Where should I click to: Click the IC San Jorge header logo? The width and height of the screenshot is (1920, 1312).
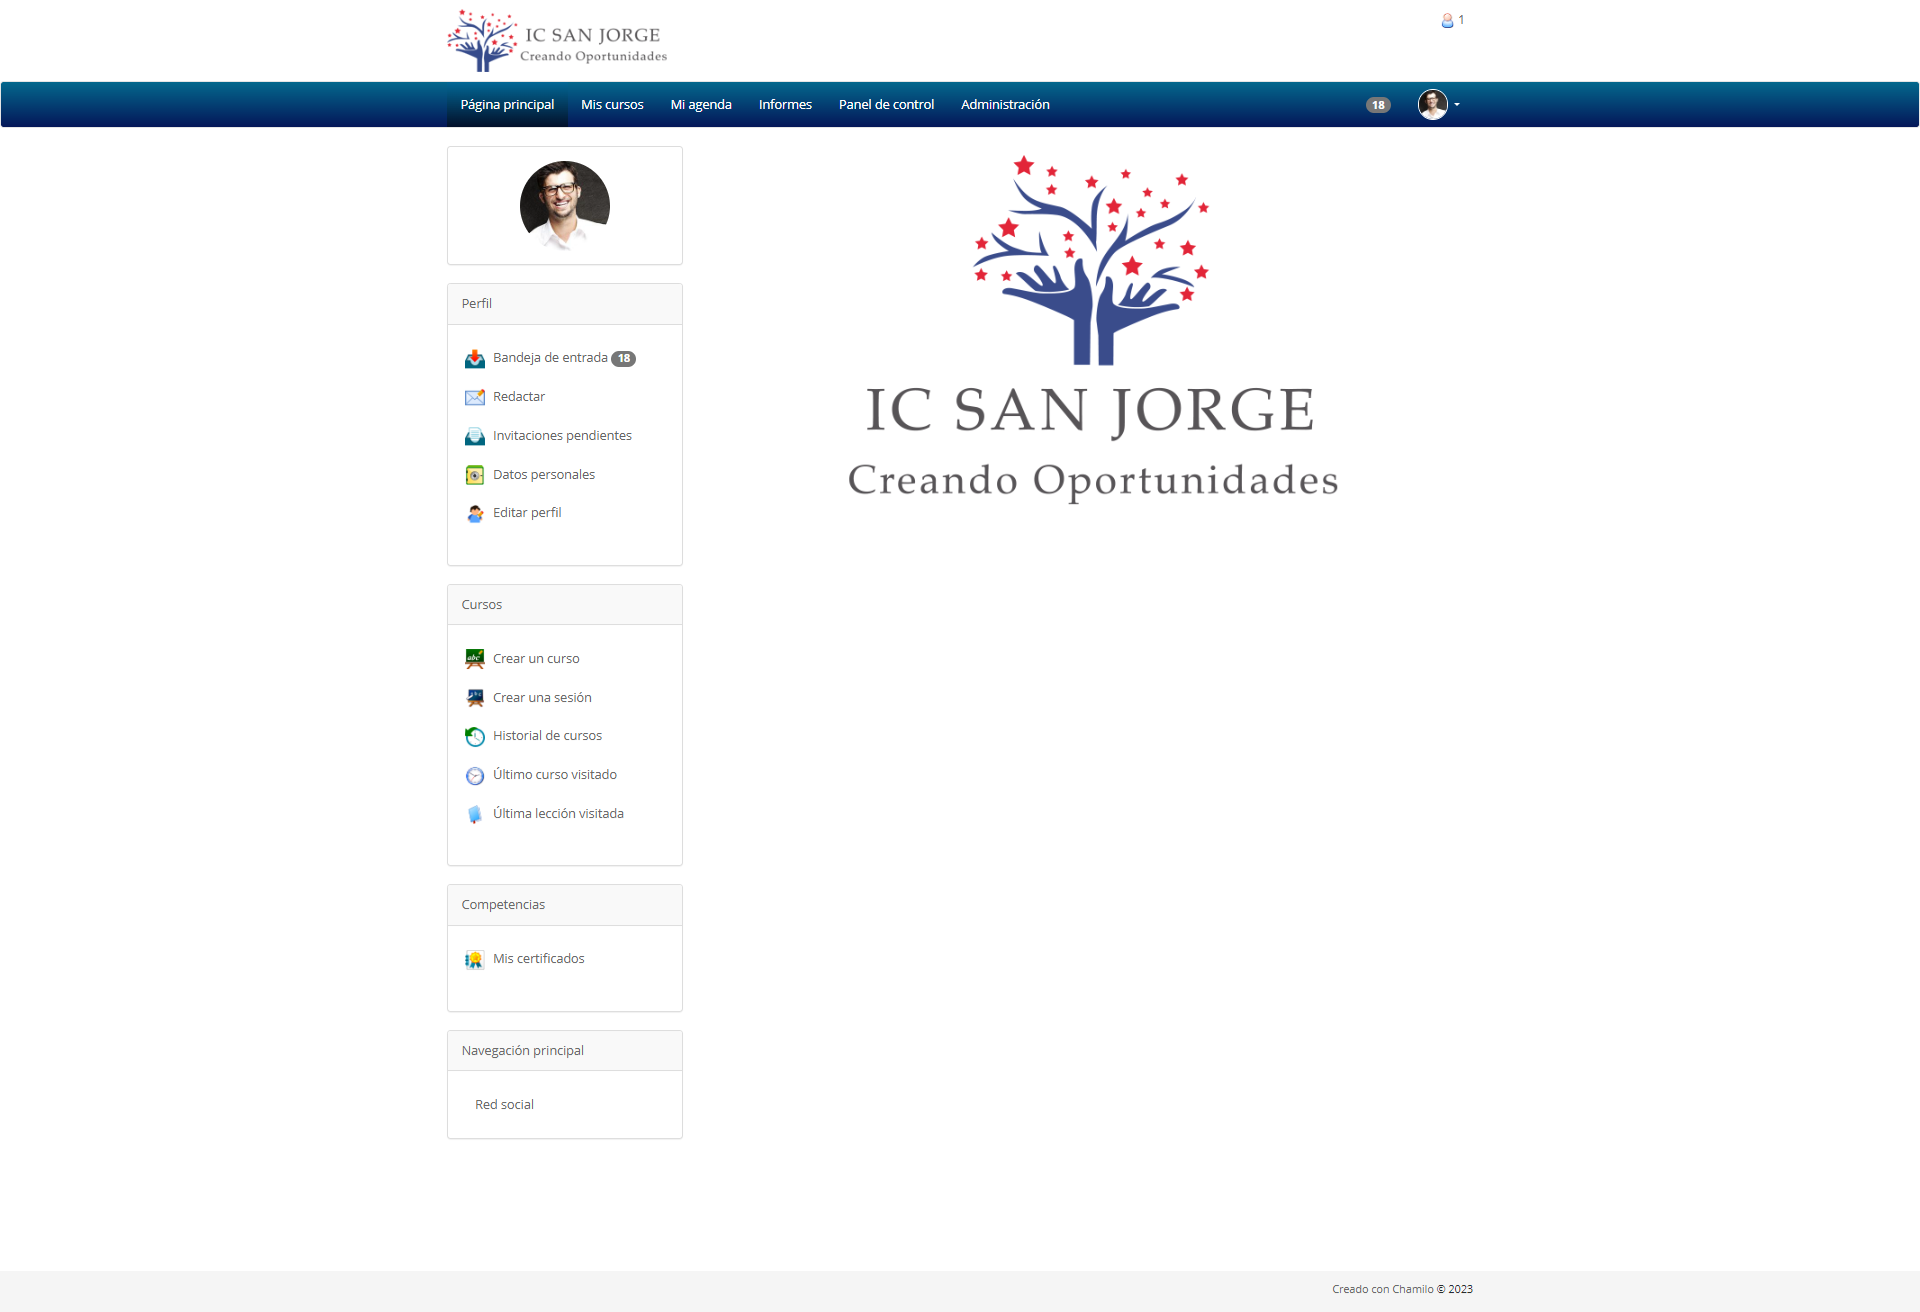coord(557,41)
